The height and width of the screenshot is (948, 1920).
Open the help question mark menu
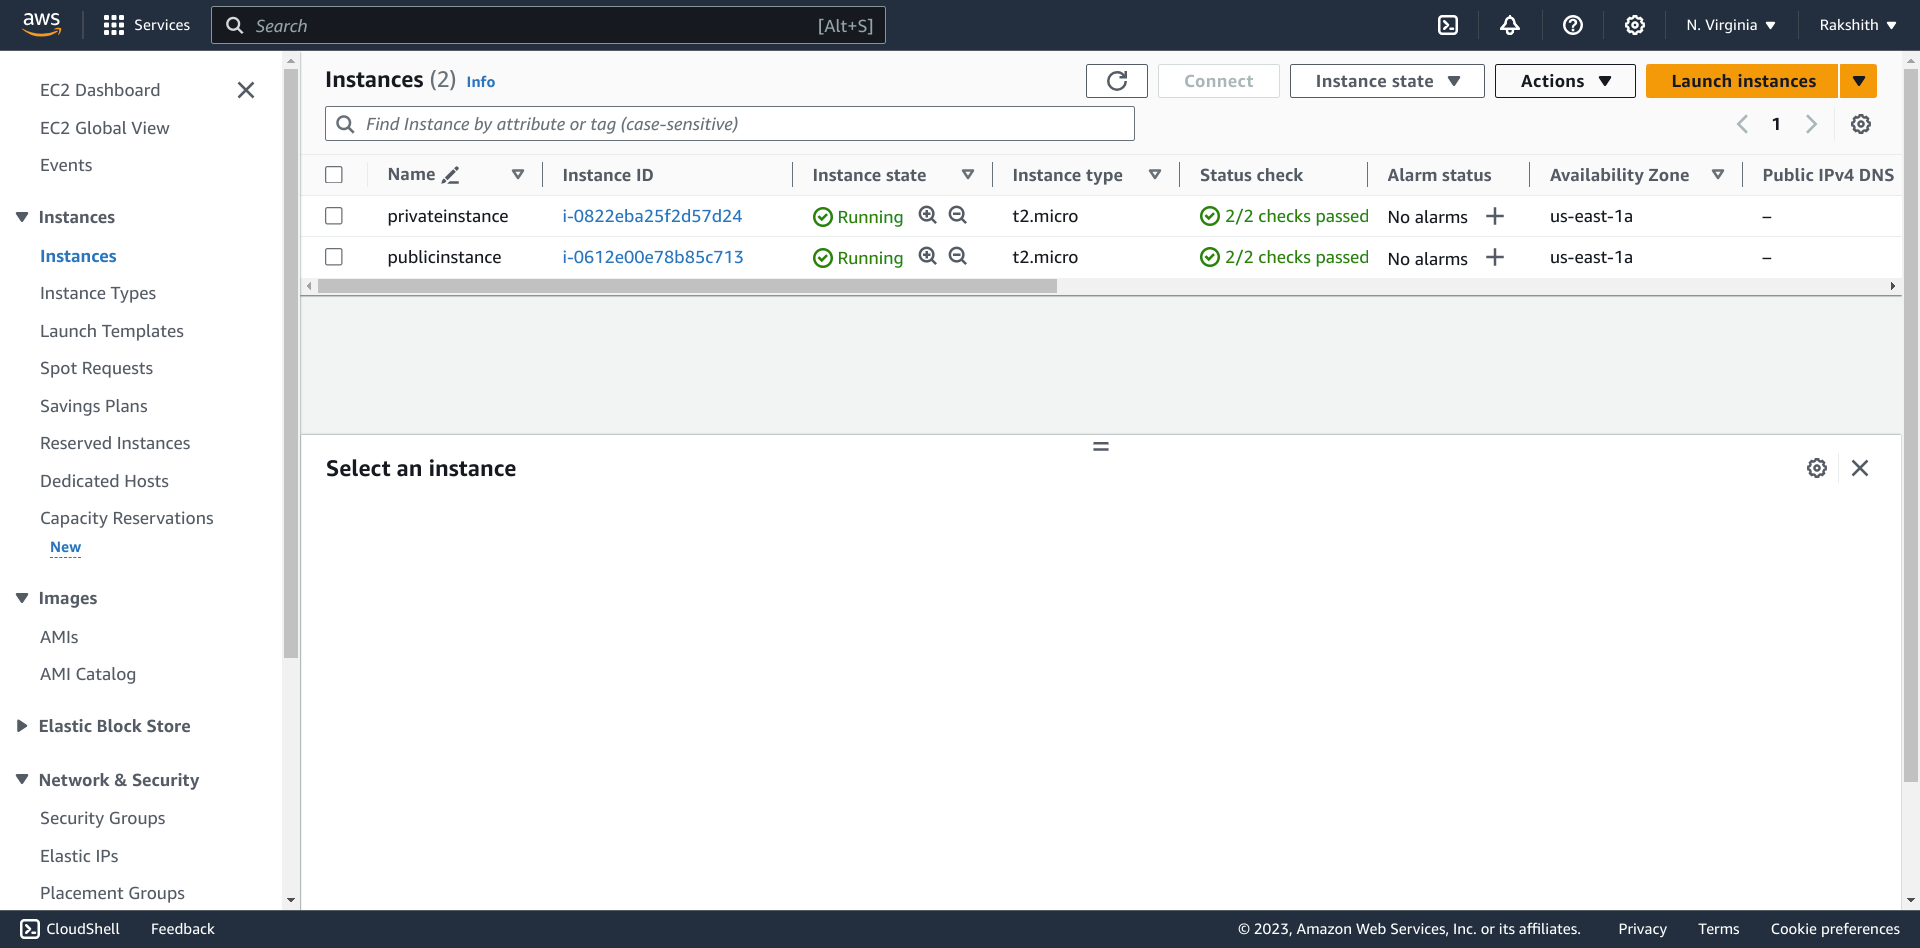(1573, 25)
